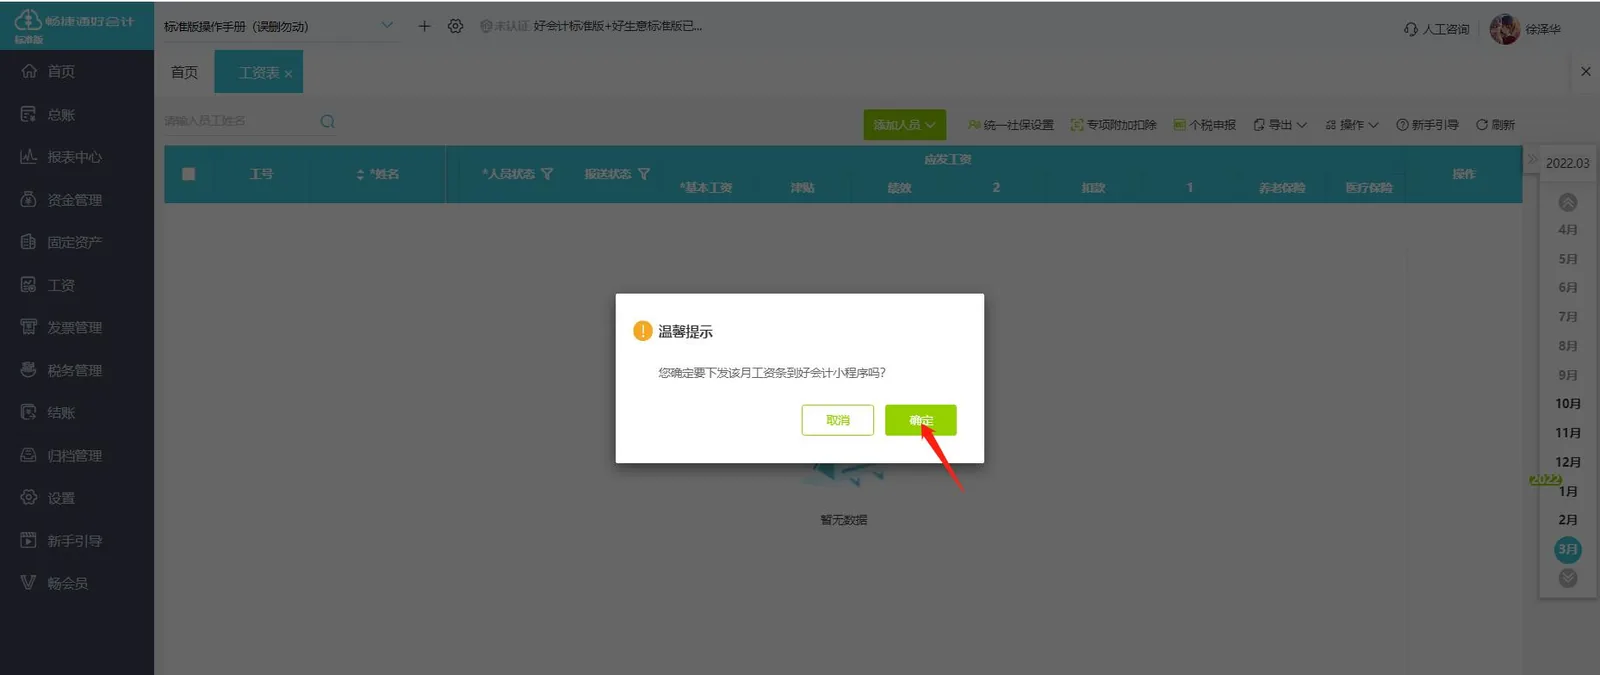Collapse the month panel with double chevron
The image size is (1600, 675).
point(1532,159)
